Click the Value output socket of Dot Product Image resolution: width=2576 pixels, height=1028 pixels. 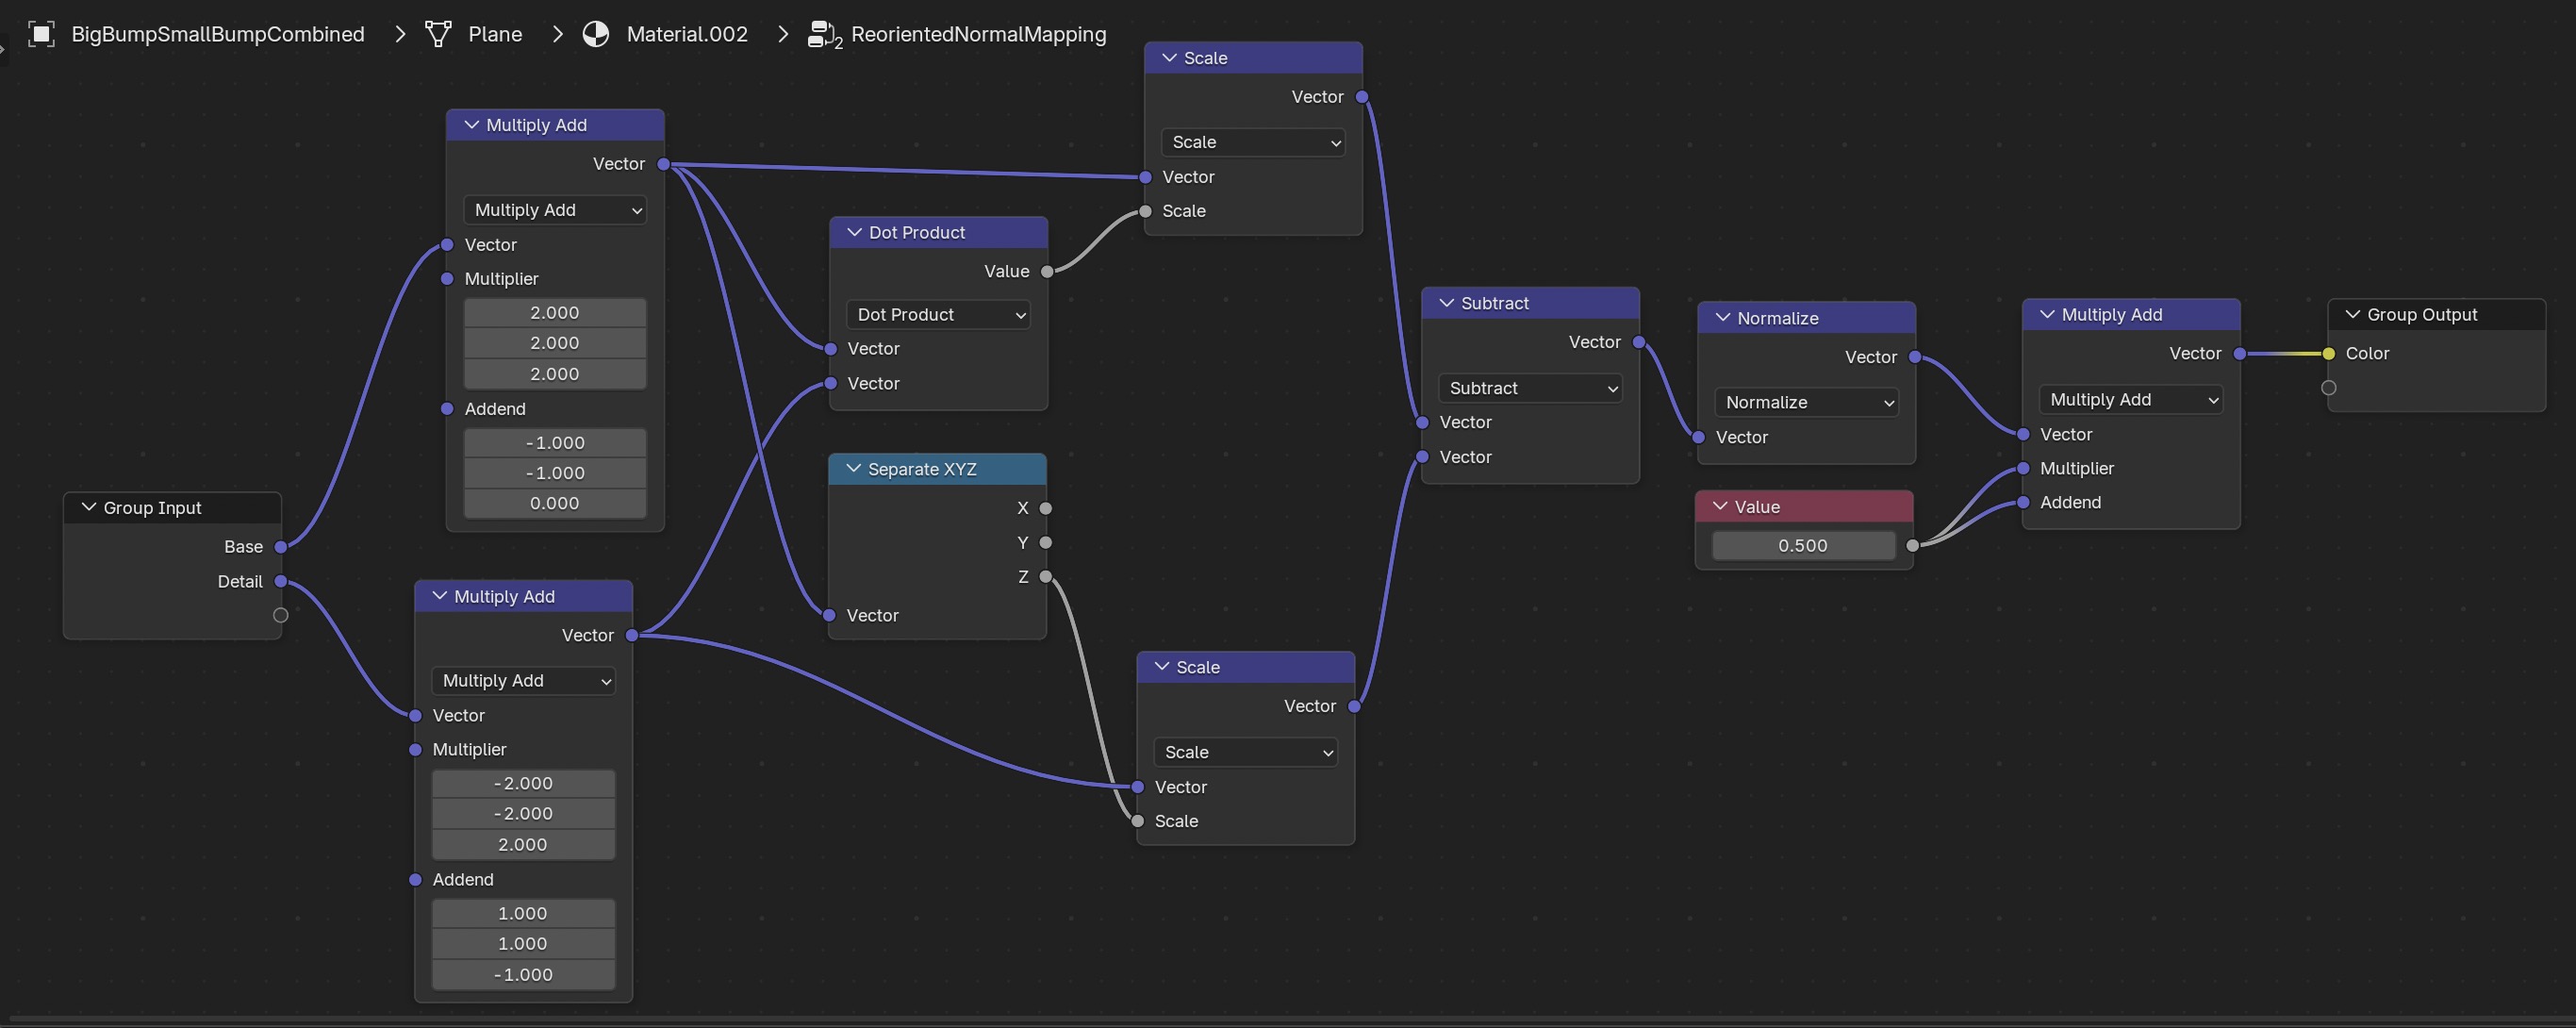(x=1047, y=272)
